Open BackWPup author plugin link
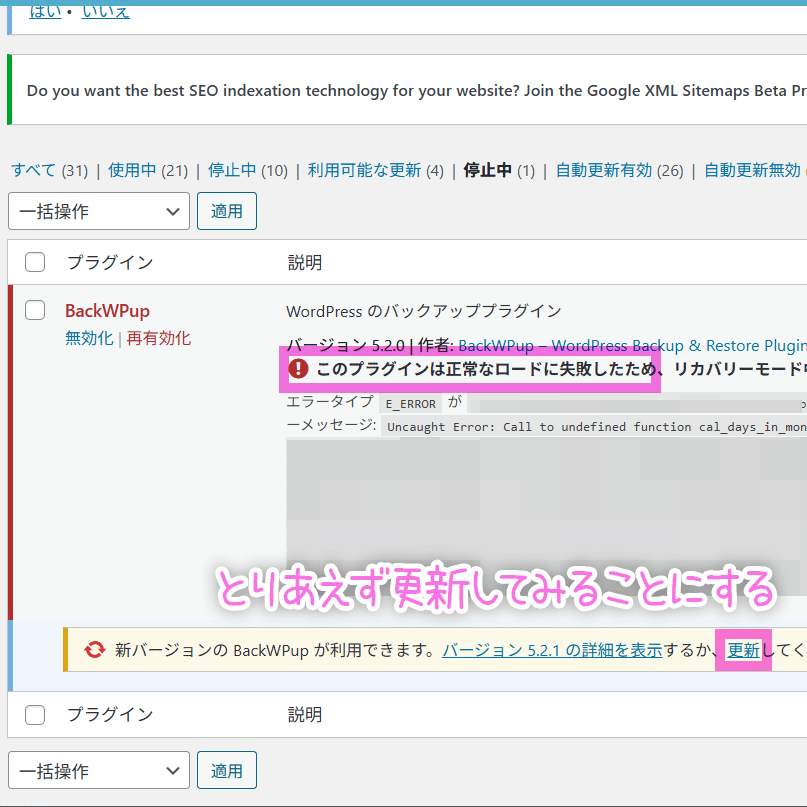 tap(633, 345)
